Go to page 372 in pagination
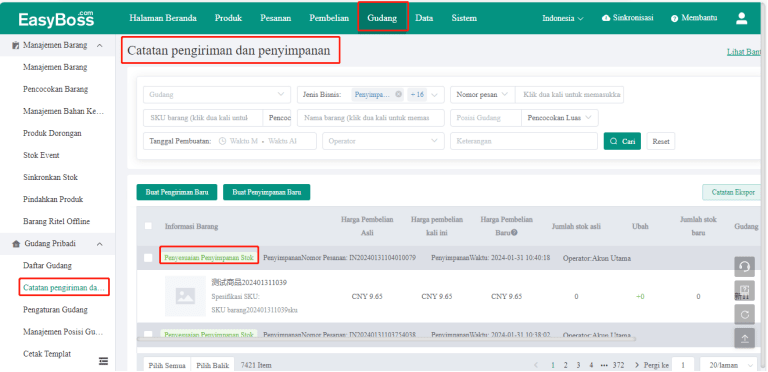Screen dimensions: 768x372 [x=619, y=365]
